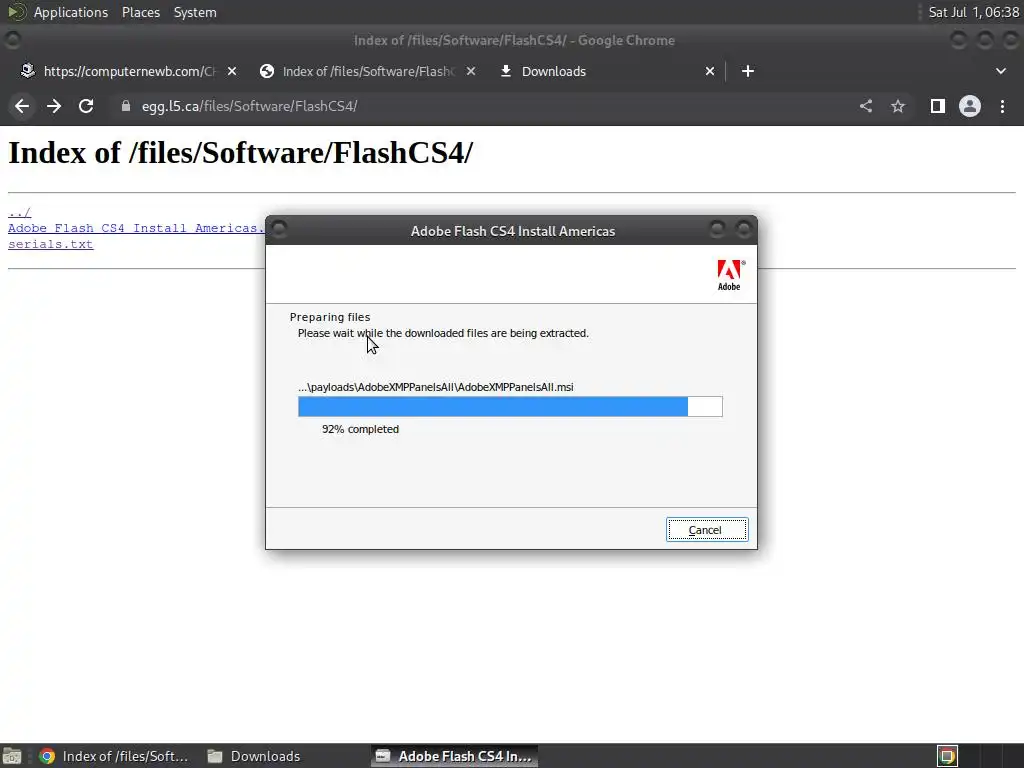This screenshot has width=1024, height=768.
Task: Open Chrome's three-dot menu
Action: (1002, 106)
